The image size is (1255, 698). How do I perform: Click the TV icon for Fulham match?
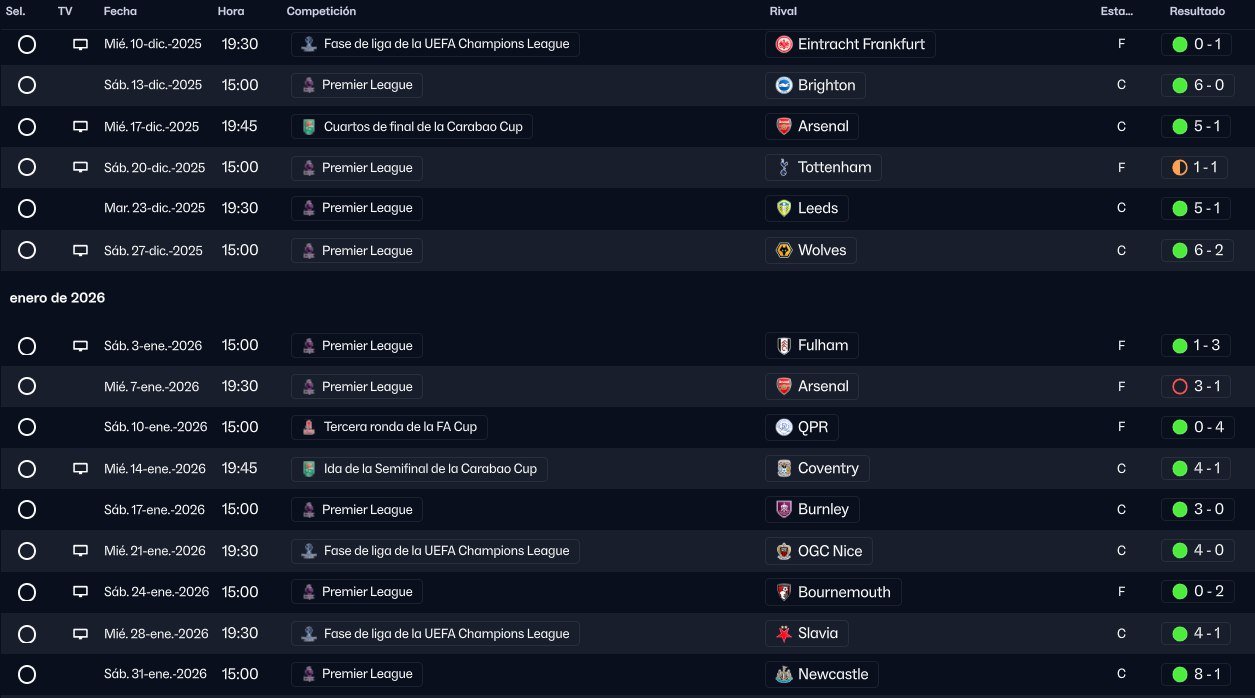coord(81,346)
